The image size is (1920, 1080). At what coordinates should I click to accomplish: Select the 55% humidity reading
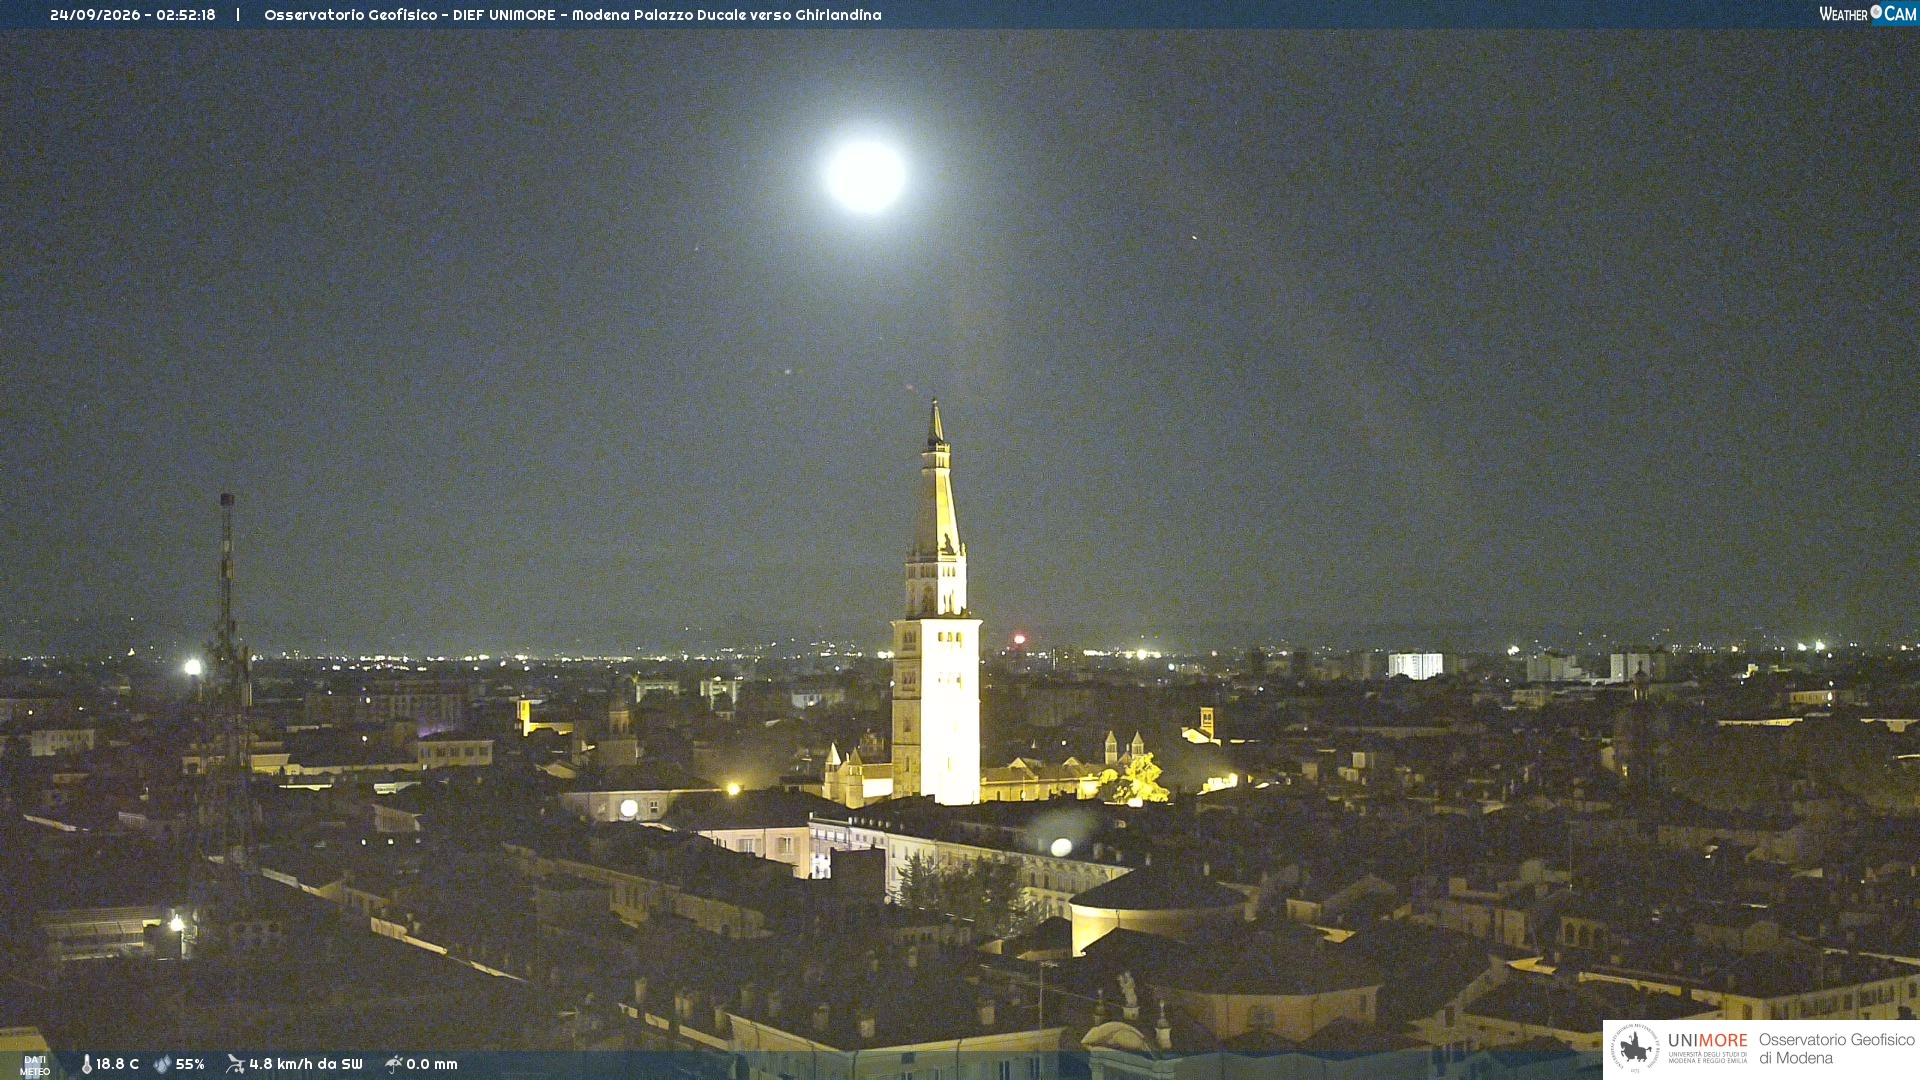click(x=190, y=1064)
